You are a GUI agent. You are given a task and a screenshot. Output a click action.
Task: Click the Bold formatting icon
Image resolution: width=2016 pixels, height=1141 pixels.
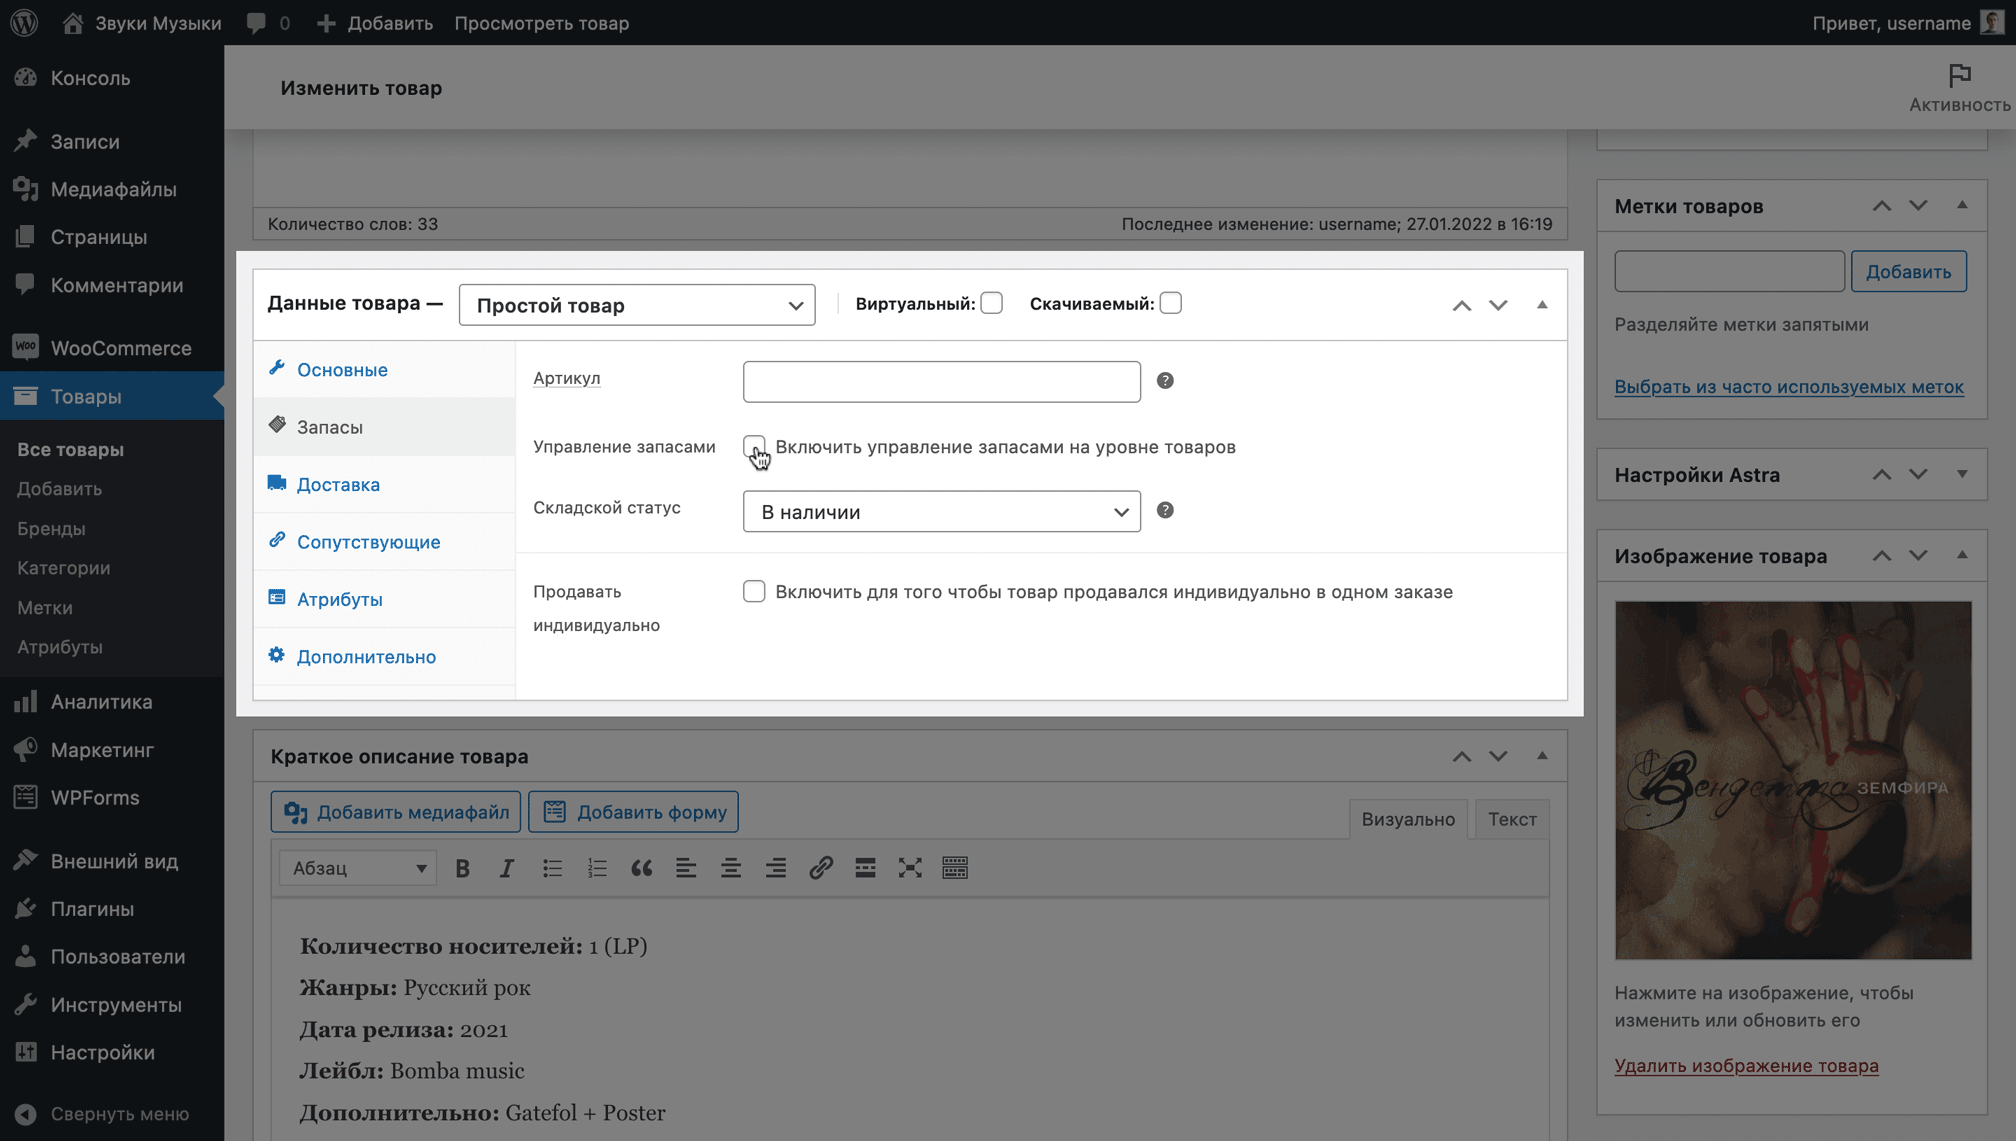pos(462,868)
